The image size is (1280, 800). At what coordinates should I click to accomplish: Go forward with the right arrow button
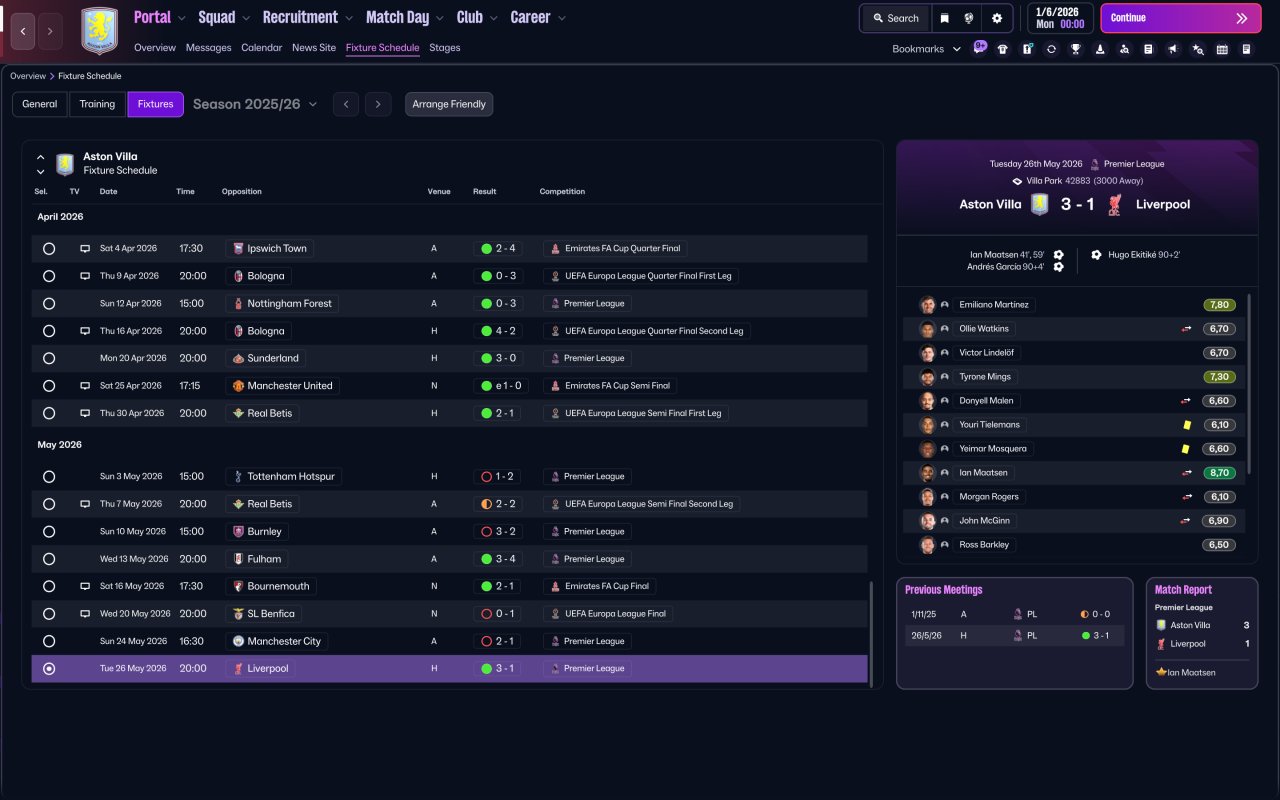(x=50, y=31)
